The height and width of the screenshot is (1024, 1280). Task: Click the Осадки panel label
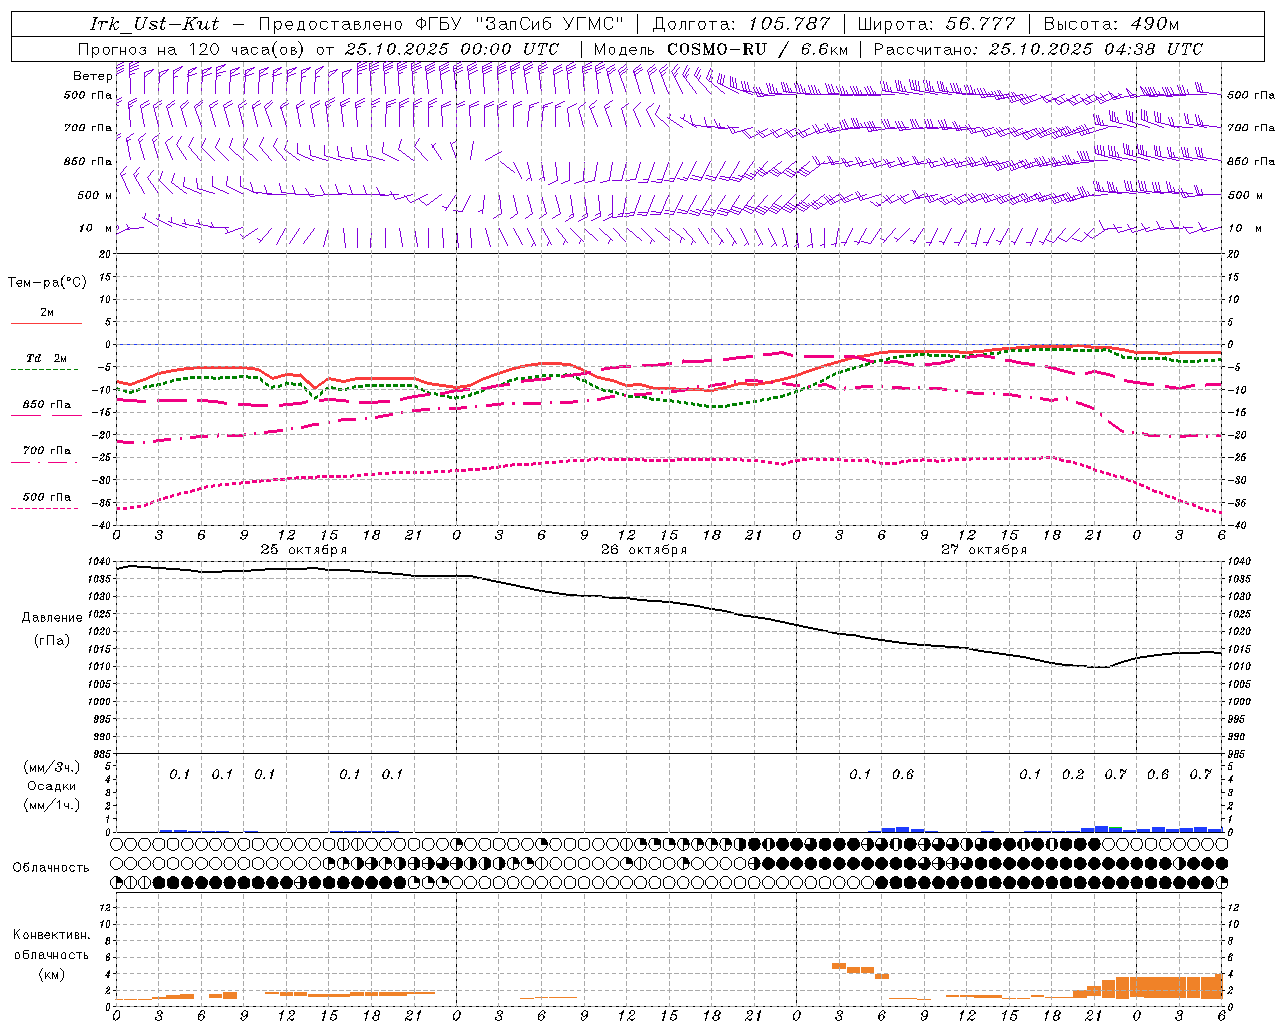click(x=52, y=786)
